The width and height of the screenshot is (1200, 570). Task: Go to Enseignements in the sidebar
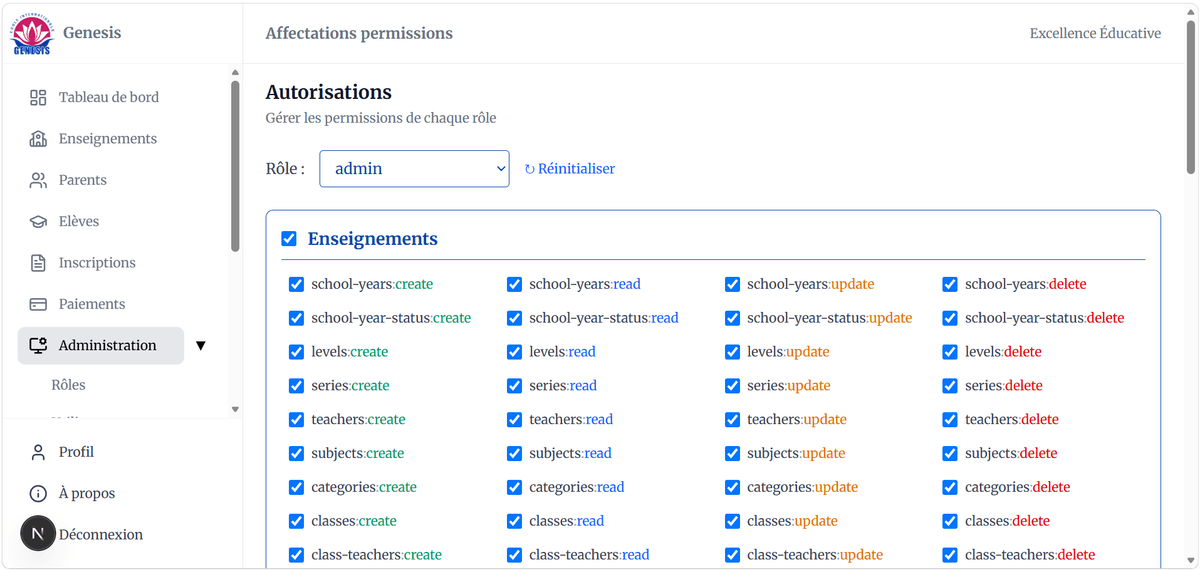tap(108, 139)
